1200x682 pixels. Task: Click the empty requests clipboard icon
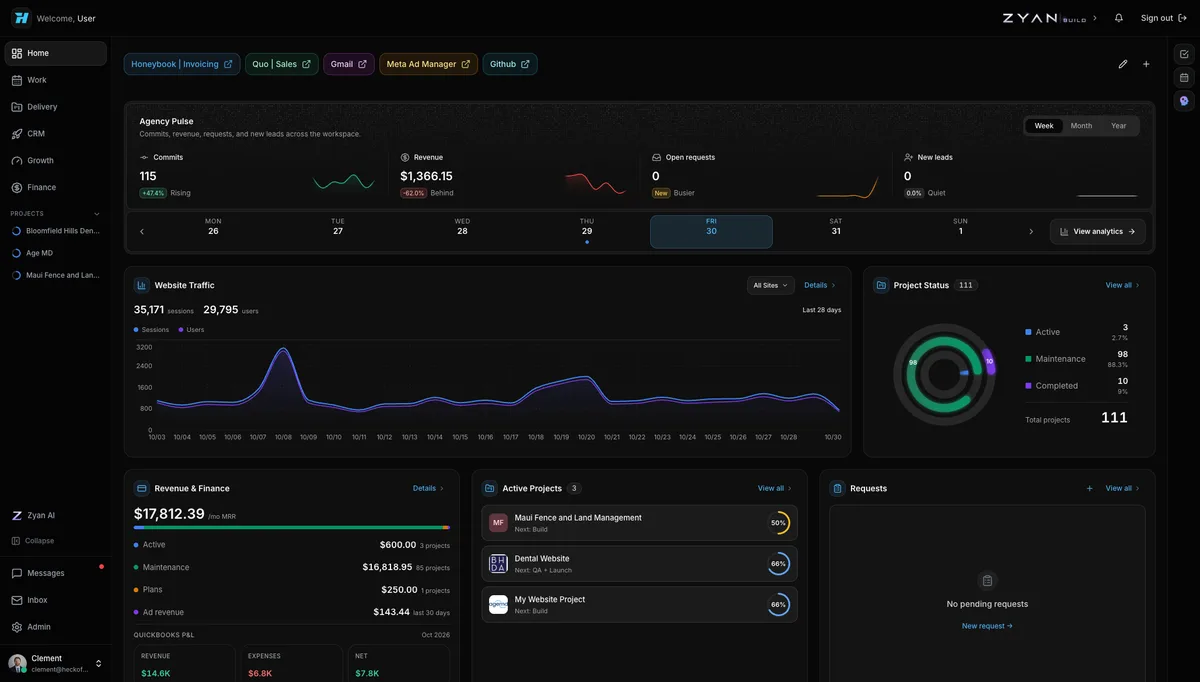coord(987,580)
